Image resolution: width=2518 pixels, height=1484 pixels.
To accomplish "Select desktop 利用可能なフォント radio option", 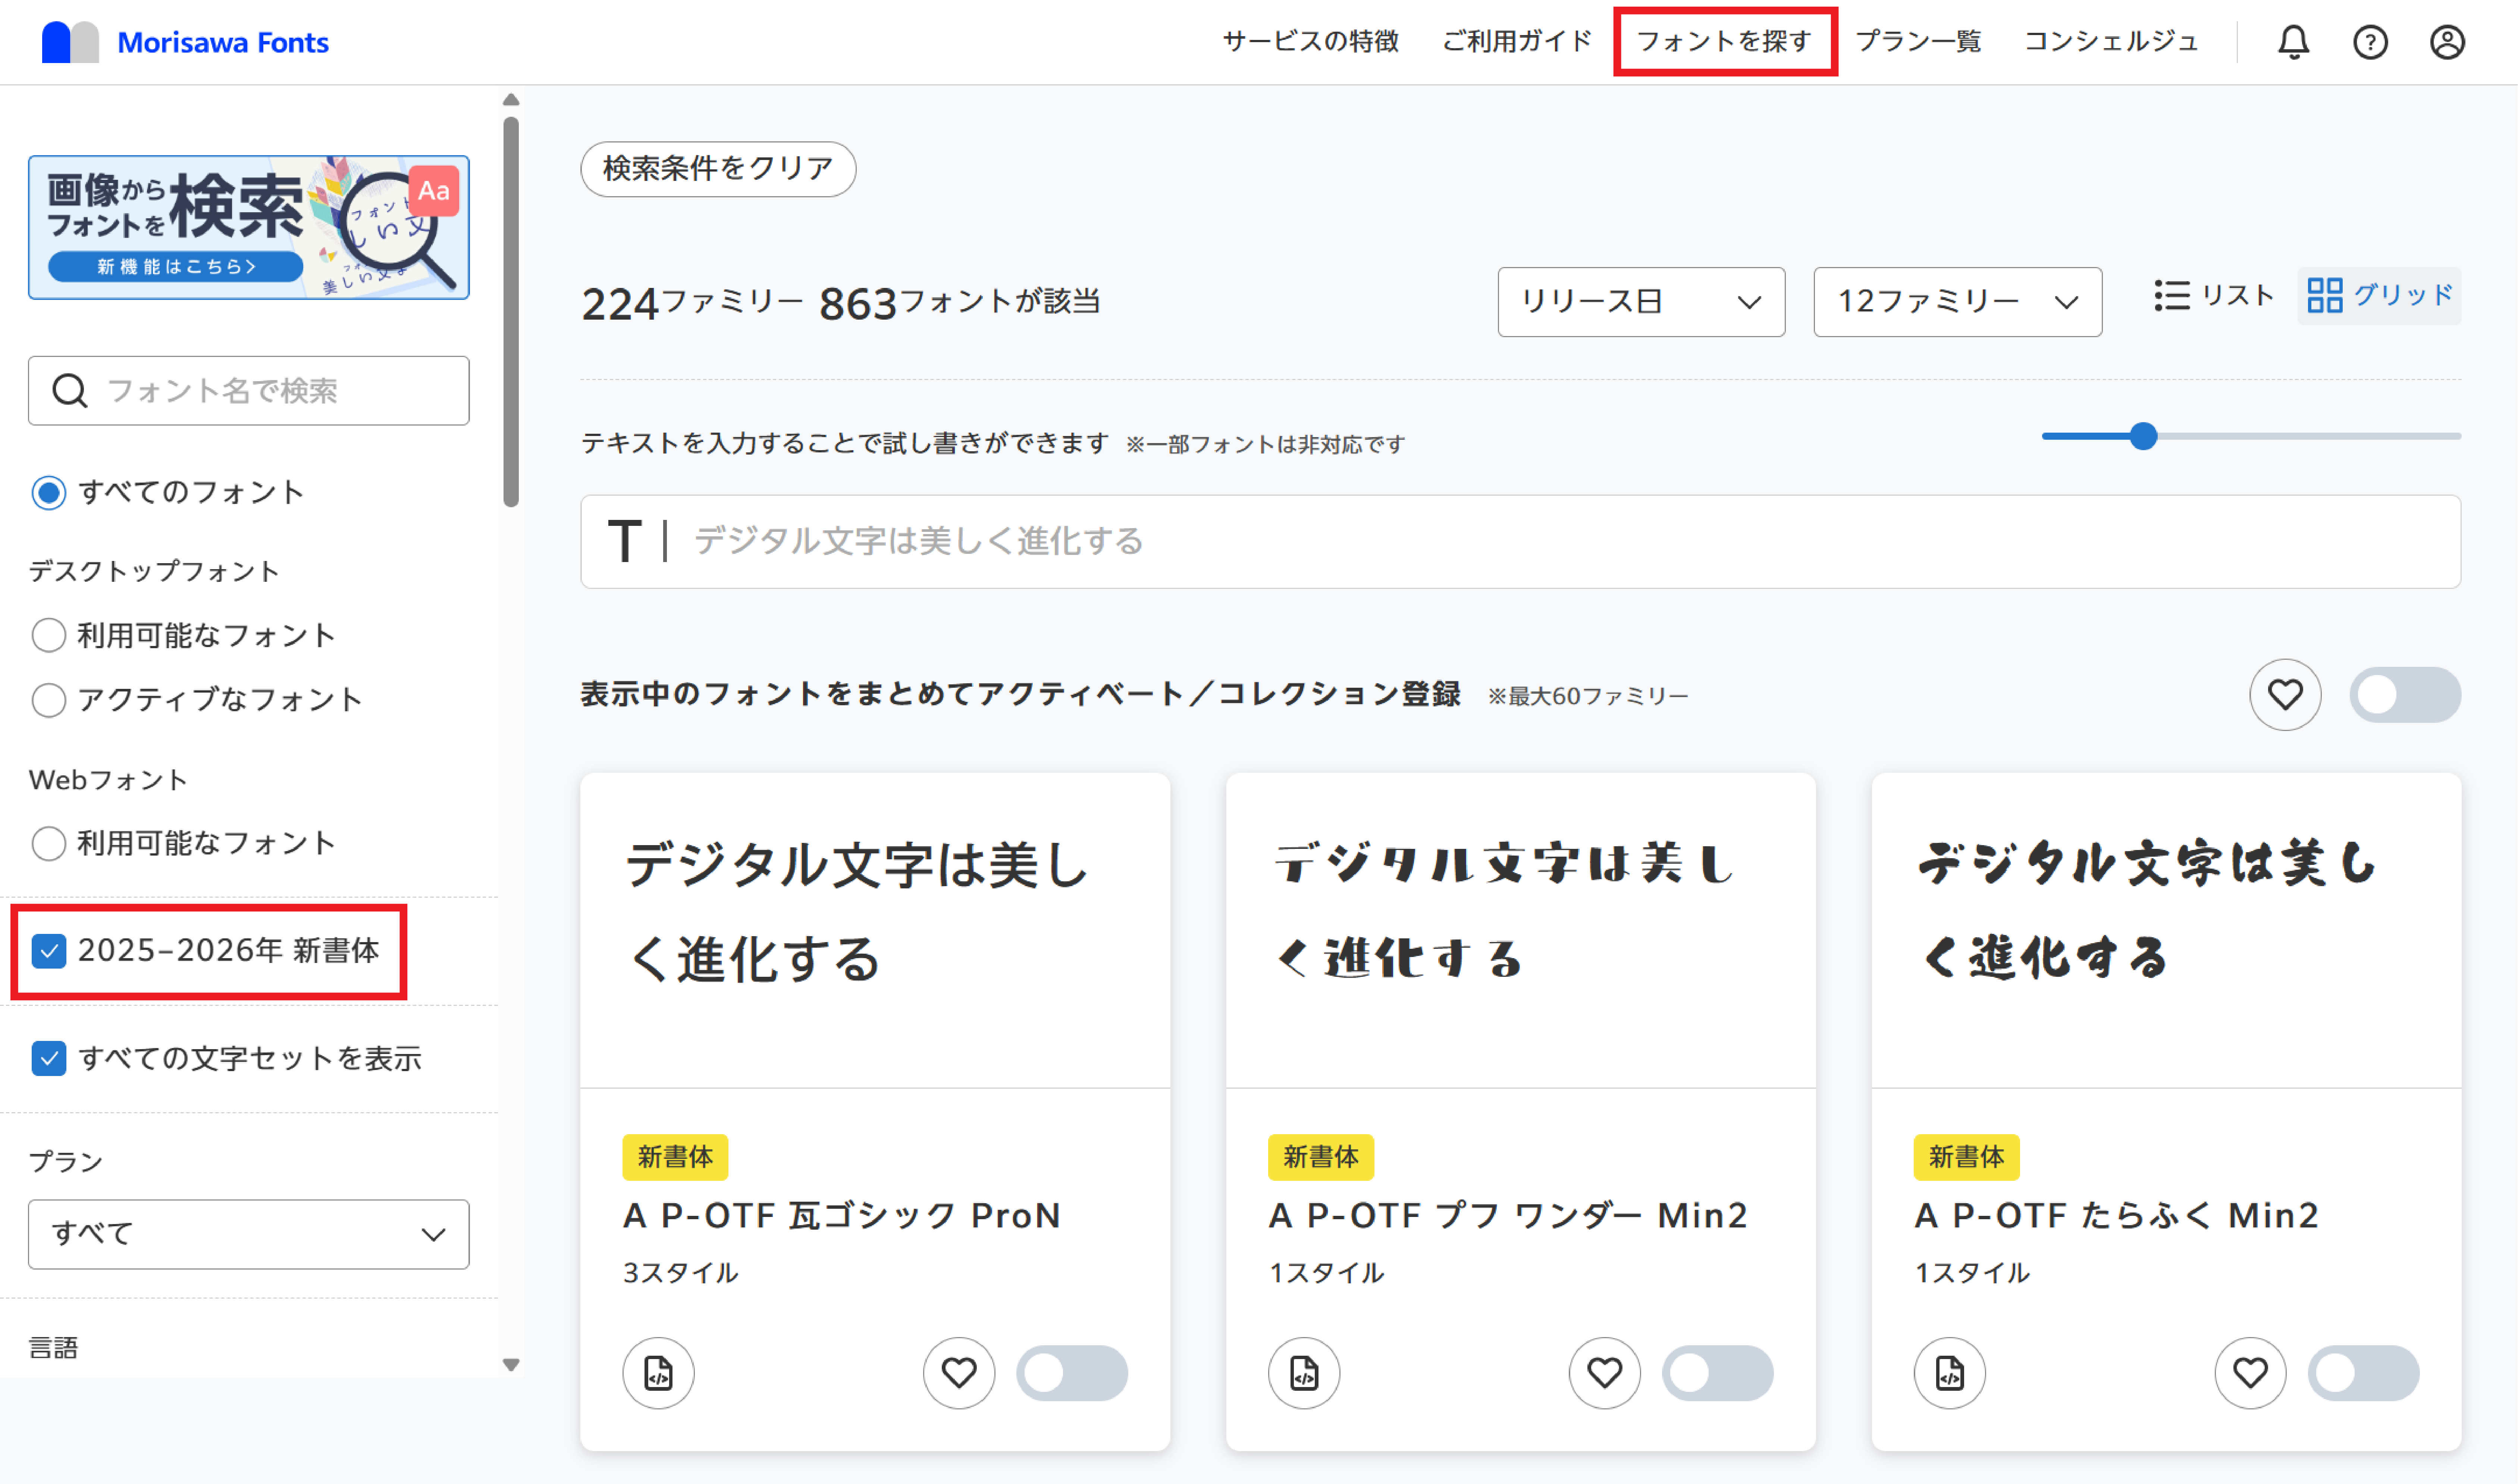I will [49, 635].
